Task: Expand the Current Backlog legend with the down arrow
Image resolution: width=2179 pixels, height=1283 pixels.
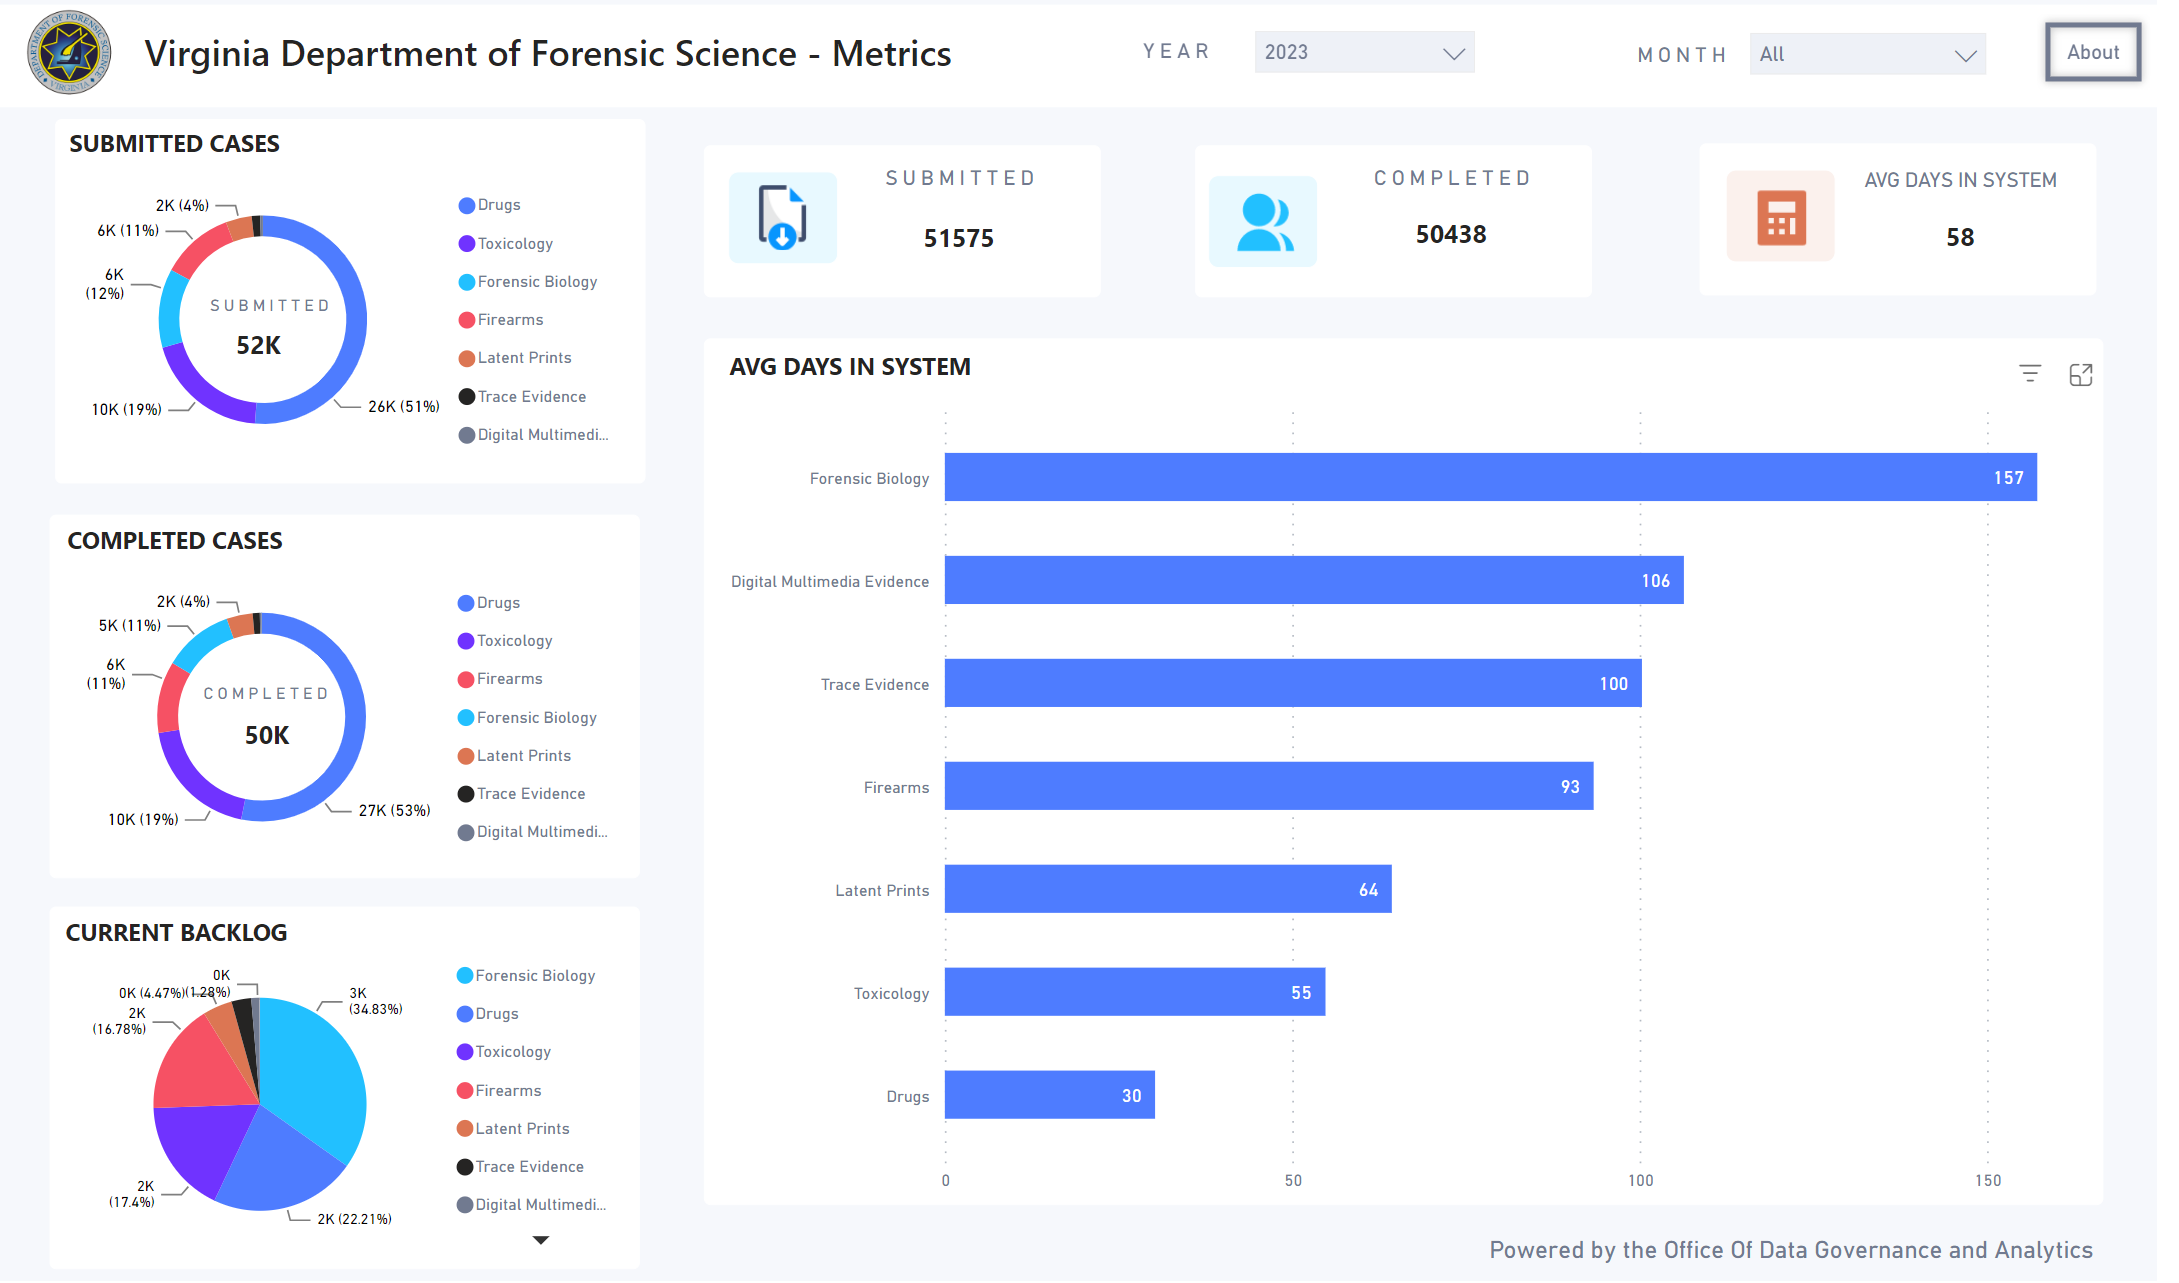Action: coord(539,1240)
